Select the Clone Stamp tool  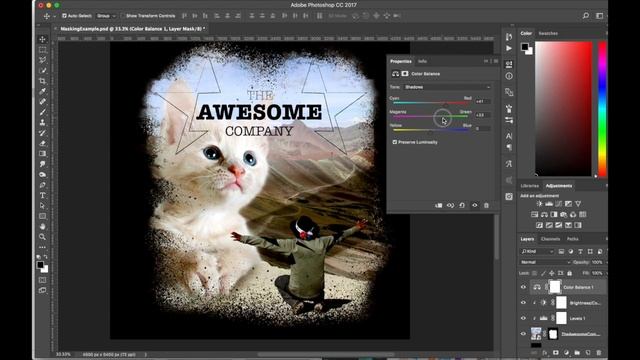point(42,122)
